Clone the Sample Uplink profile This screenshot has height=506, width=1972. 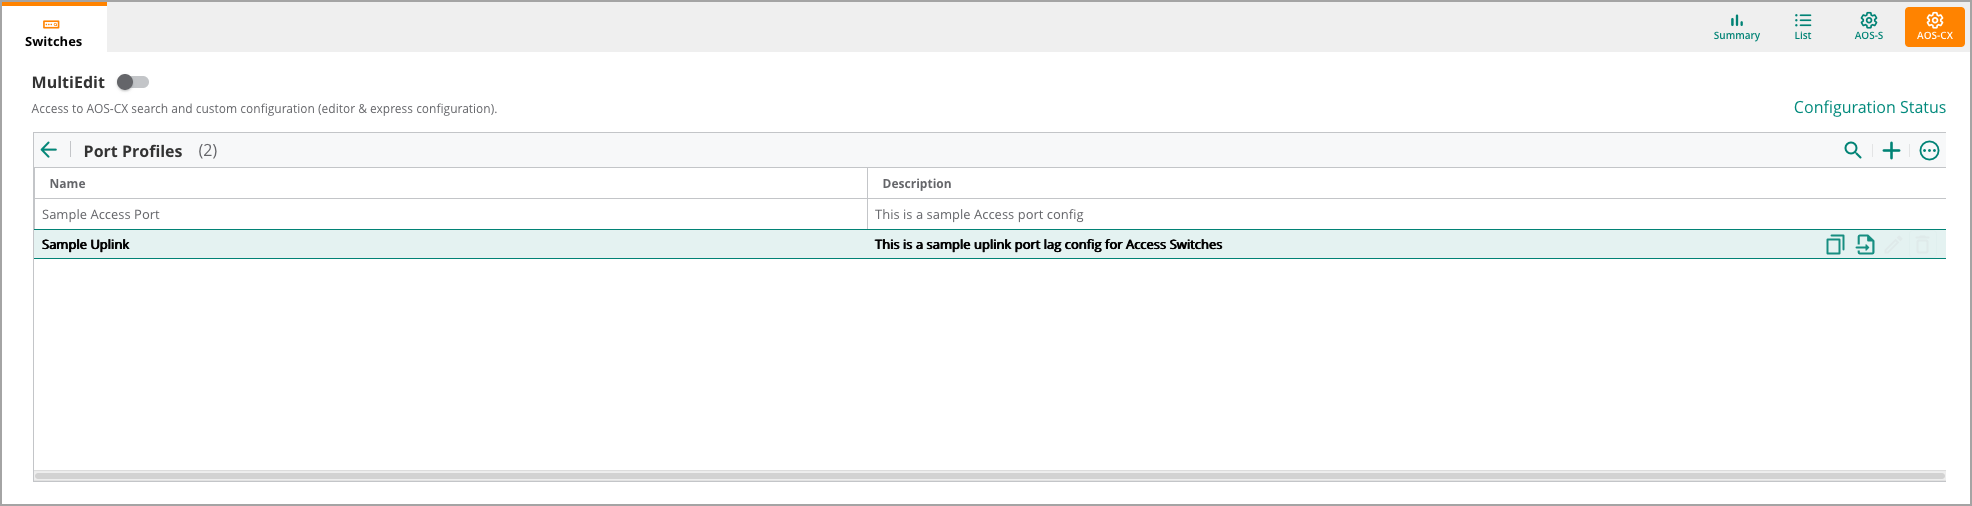coord(1834,245)
